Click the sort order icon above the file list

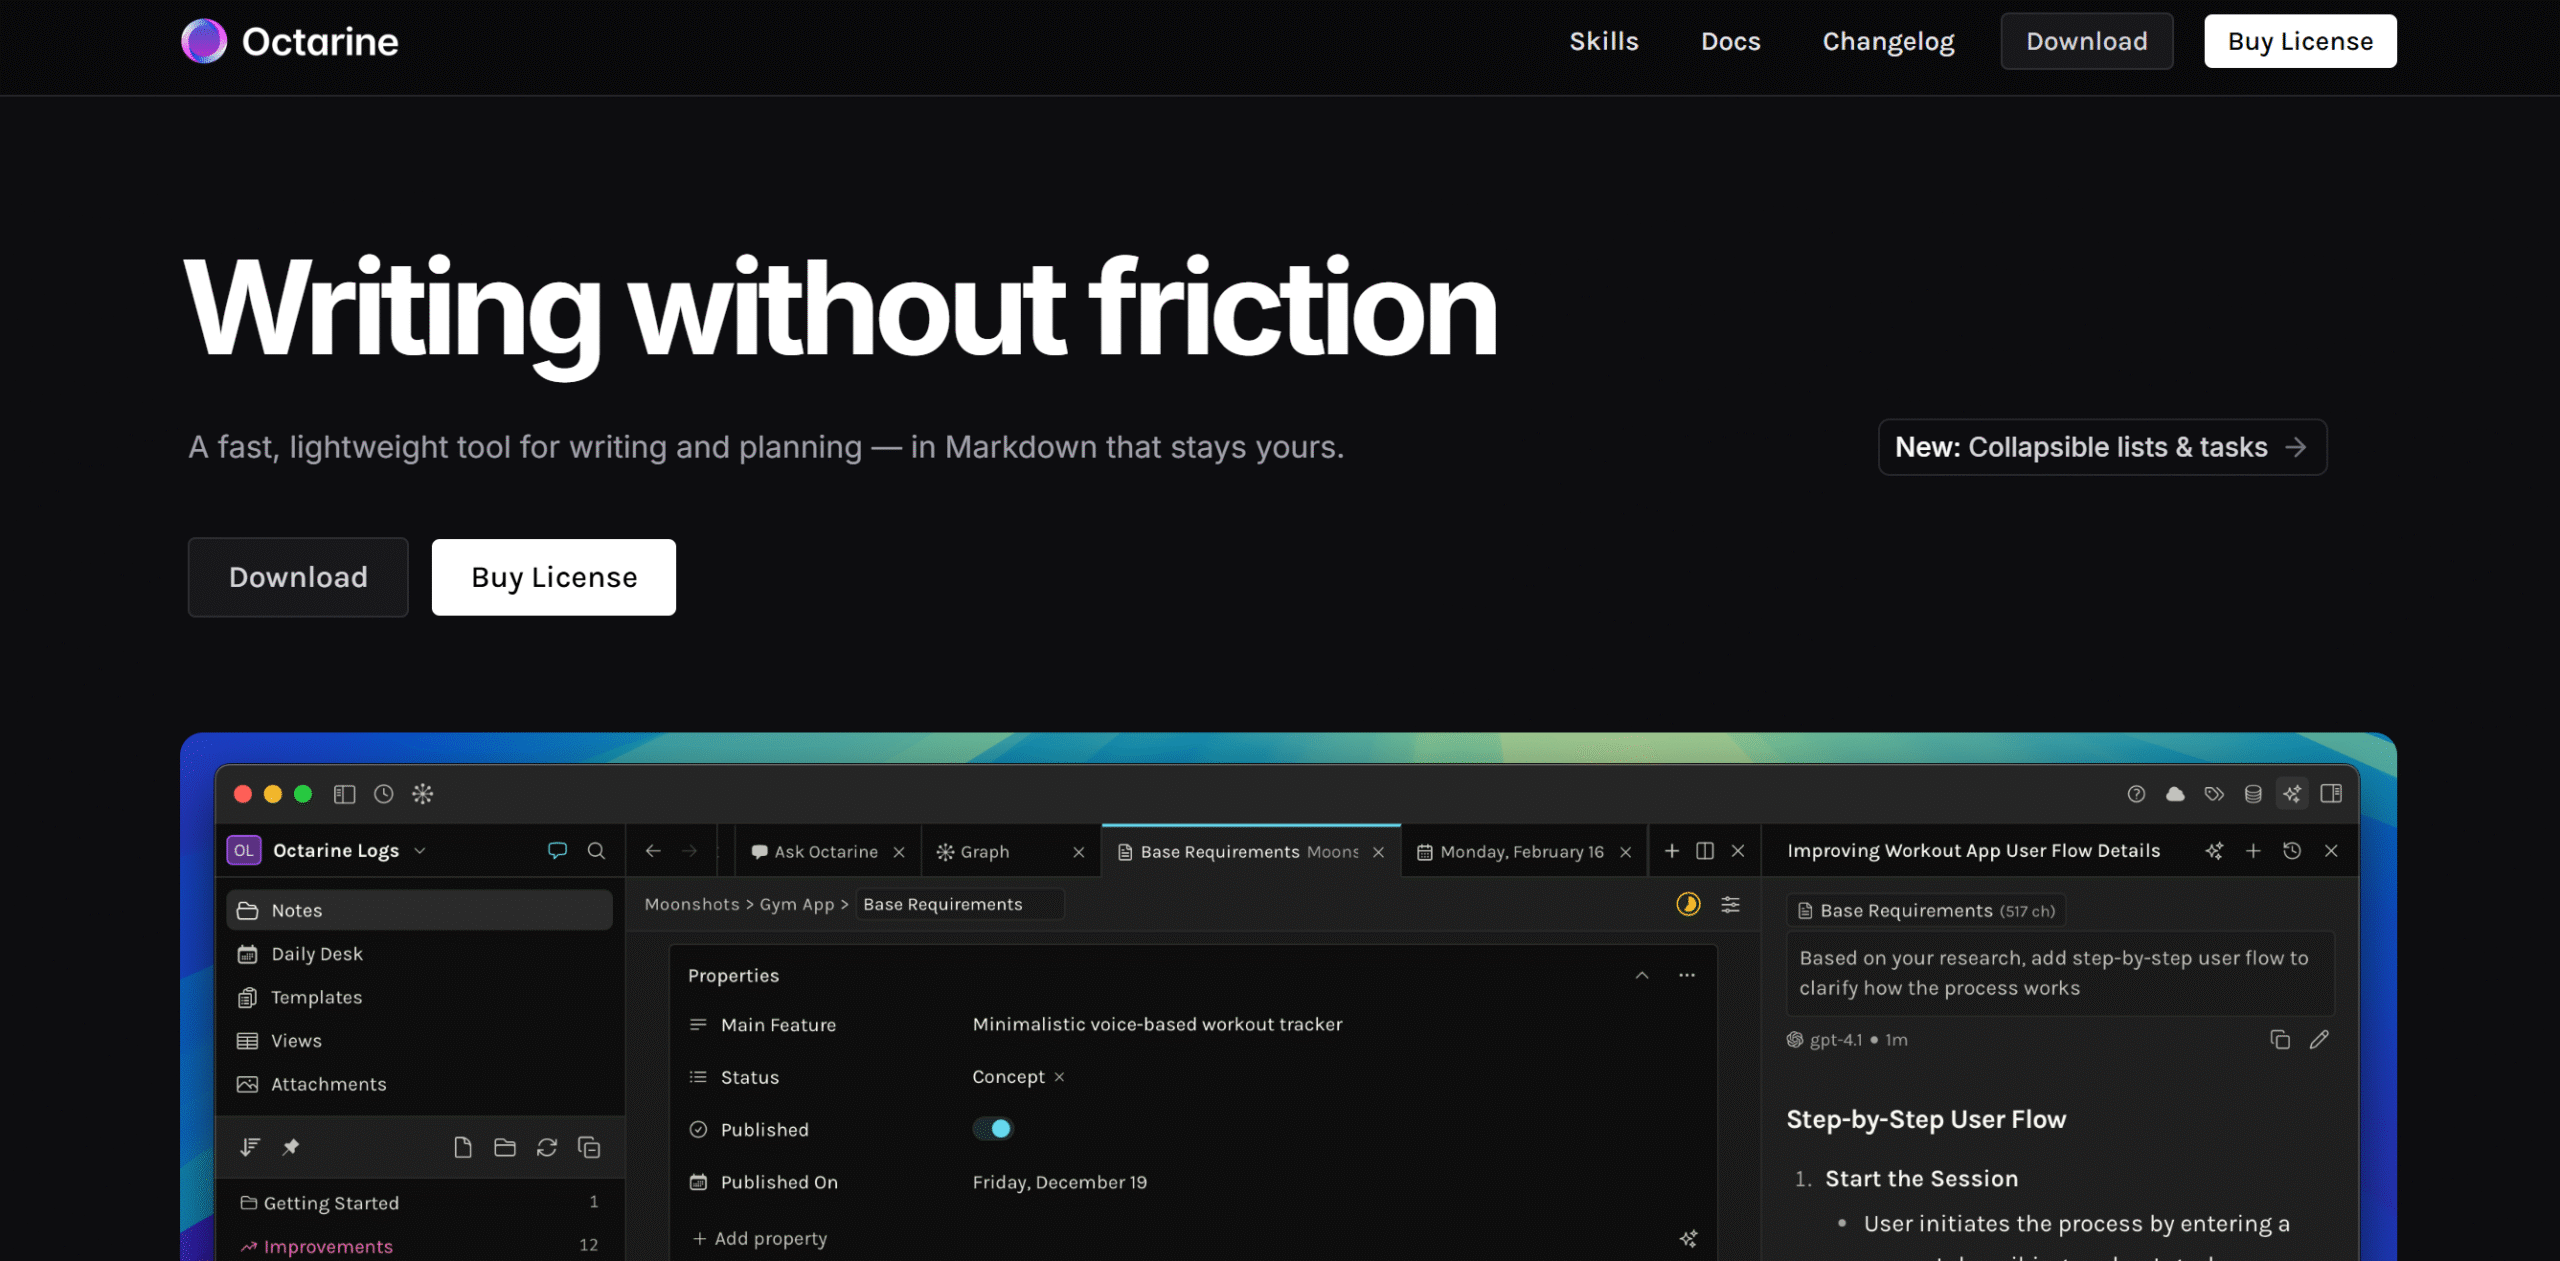[x=250, y=1147]
